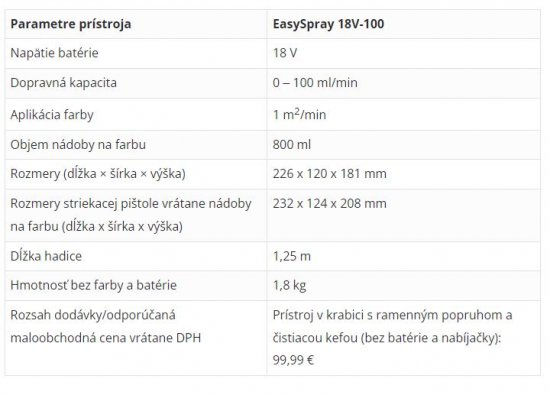Click the 'Dĺžka hadice' row label
Screen dimensions: 550x395
pos(46,256)
